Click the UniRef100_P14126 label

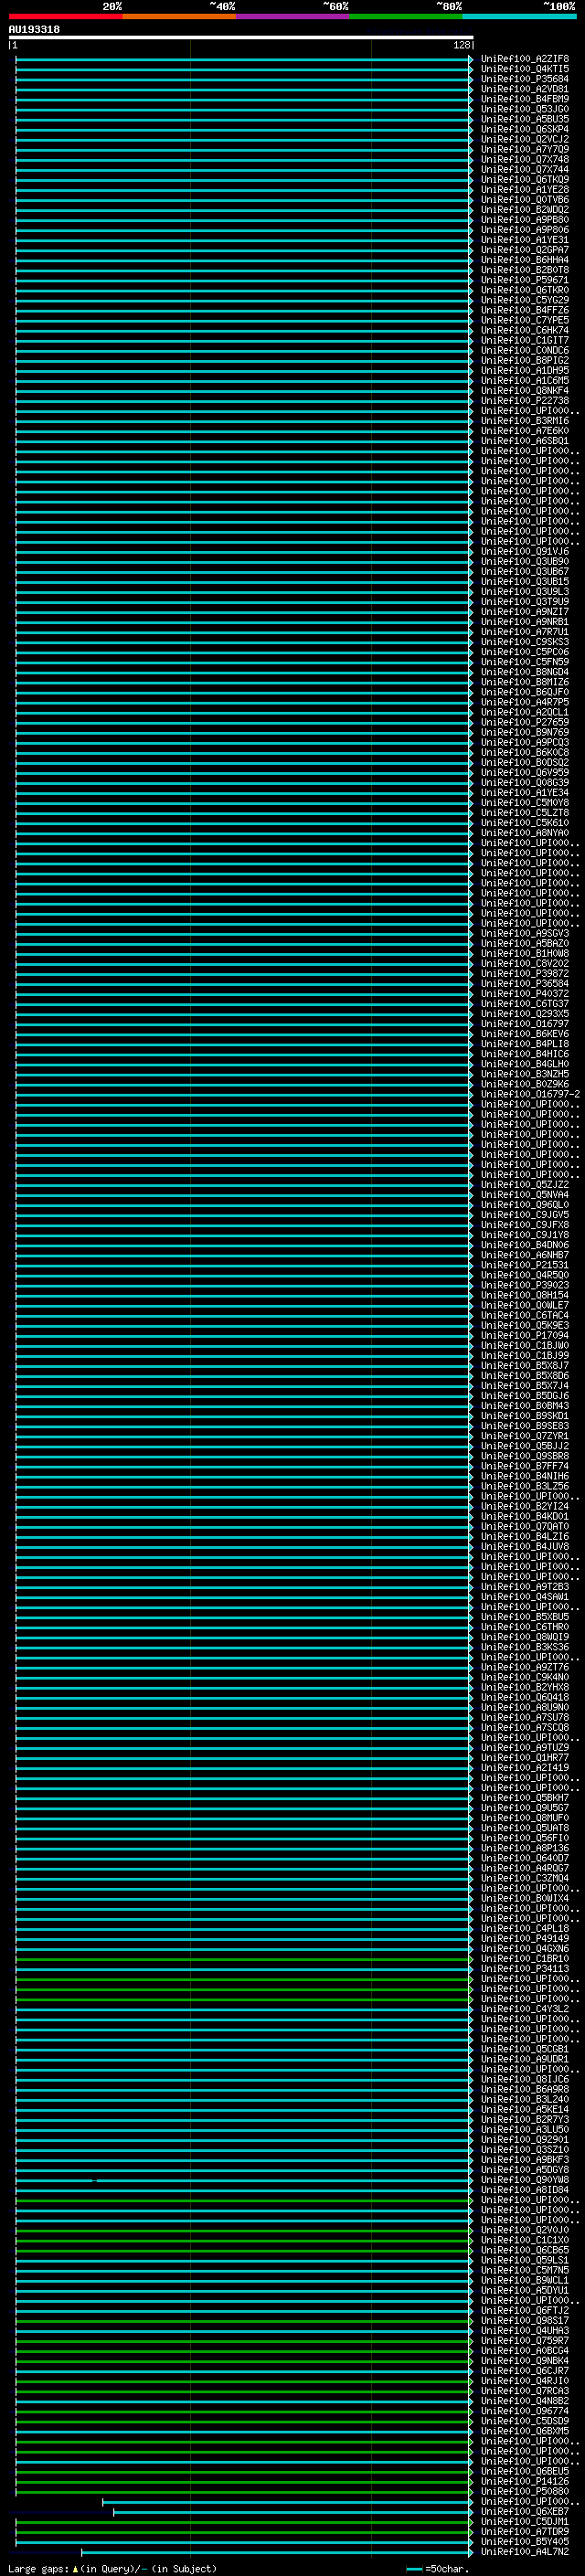pyautogui.click(x=525, y=2481)
